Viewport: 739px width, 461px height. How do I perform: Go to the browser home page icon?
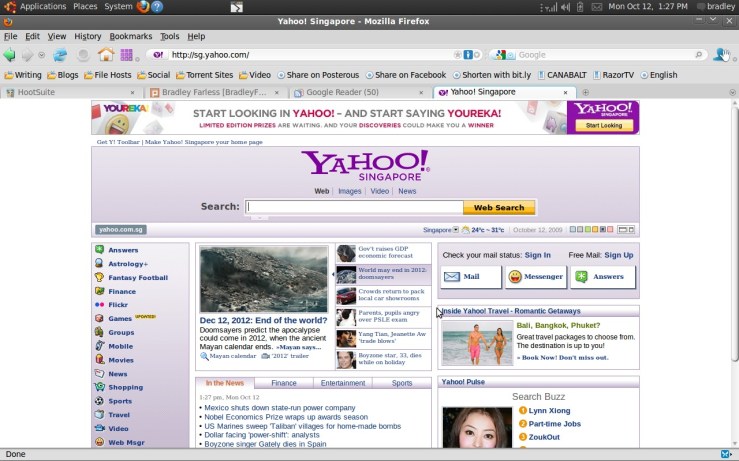click(106, 55)
